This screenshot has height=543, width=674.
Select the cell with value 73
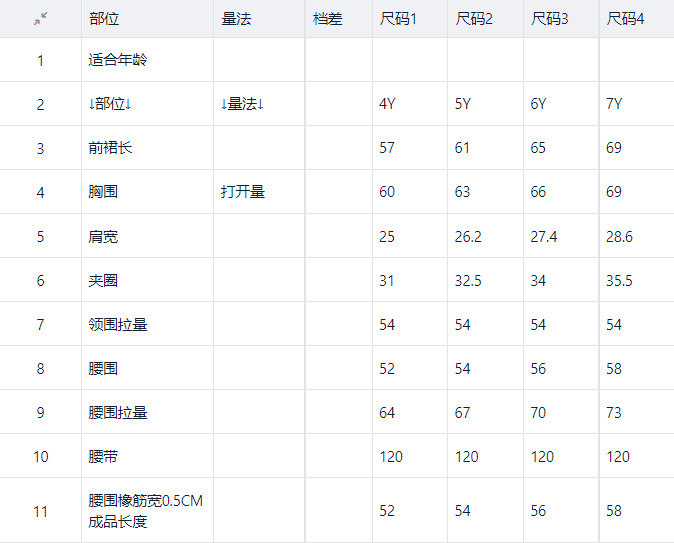click(614, 412)
